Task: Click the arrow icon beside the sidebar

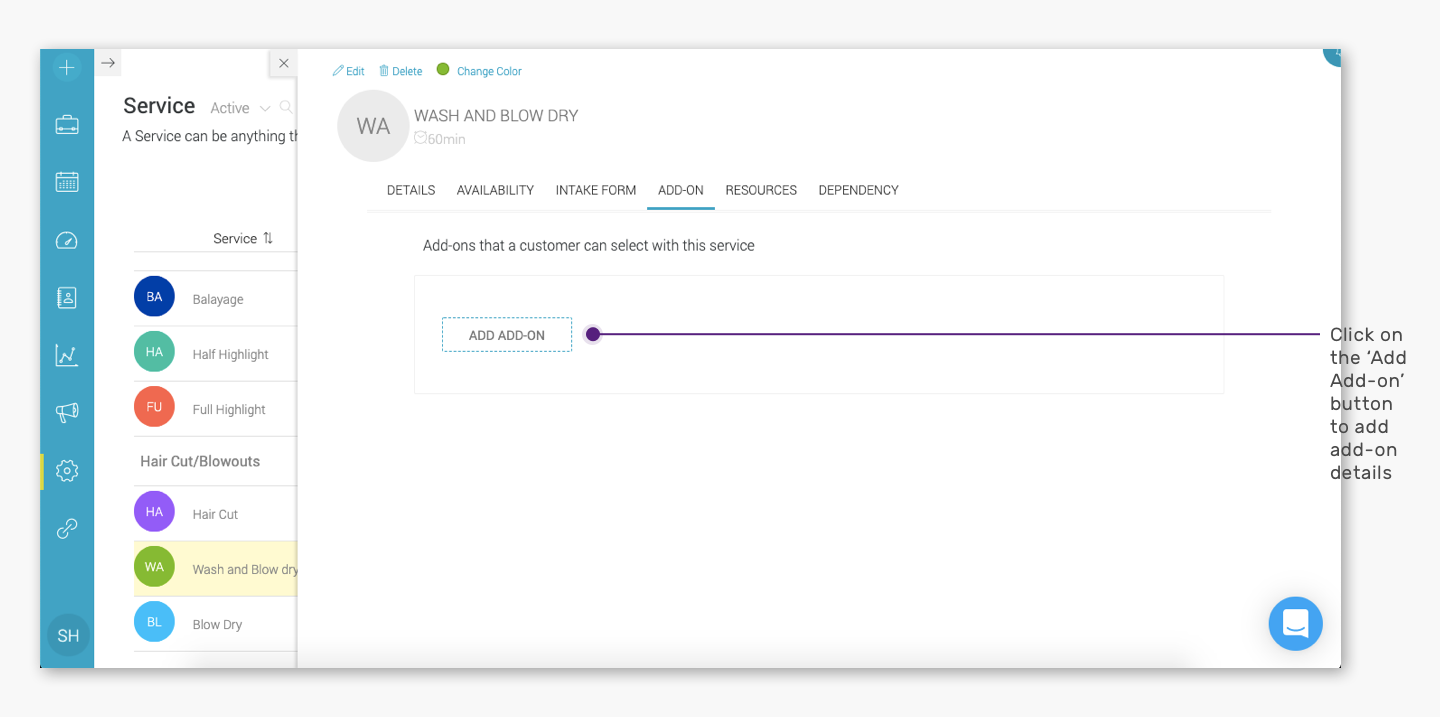Action: coord(109,63)
